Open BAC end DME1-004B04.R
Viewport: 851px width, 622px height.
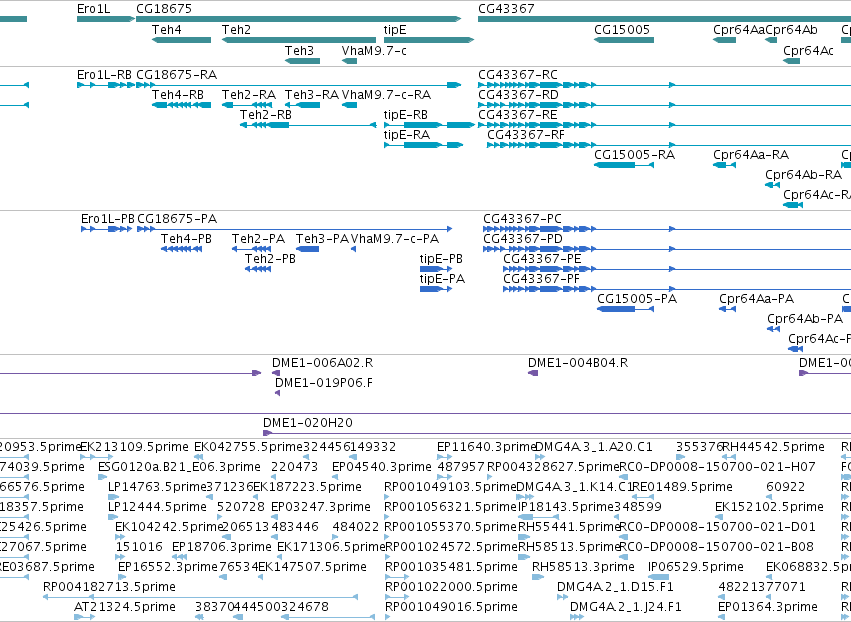[x=578, y=363]
